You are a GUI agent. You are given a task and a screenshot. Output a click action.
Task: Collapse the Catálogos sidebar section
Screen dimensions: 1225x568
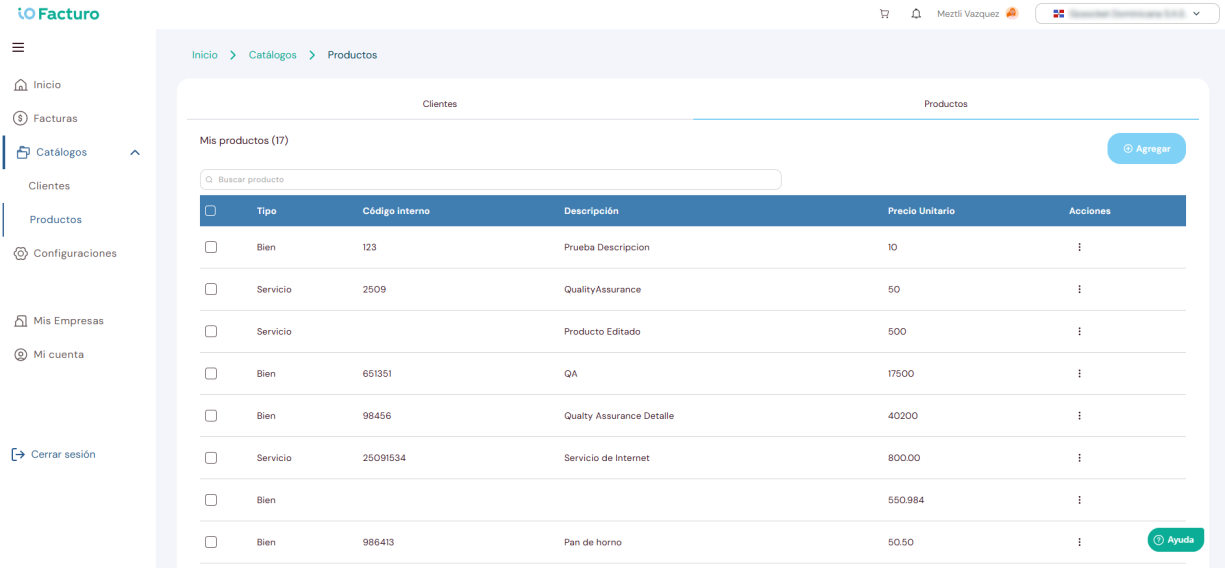click(135, 153)
